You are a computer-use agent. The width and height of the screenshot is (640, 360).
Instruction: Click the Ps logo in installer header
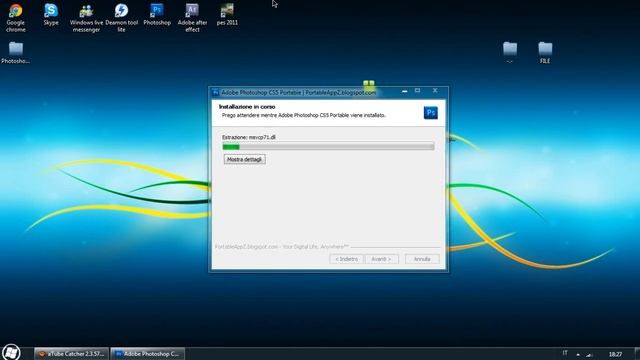(431, 113)
